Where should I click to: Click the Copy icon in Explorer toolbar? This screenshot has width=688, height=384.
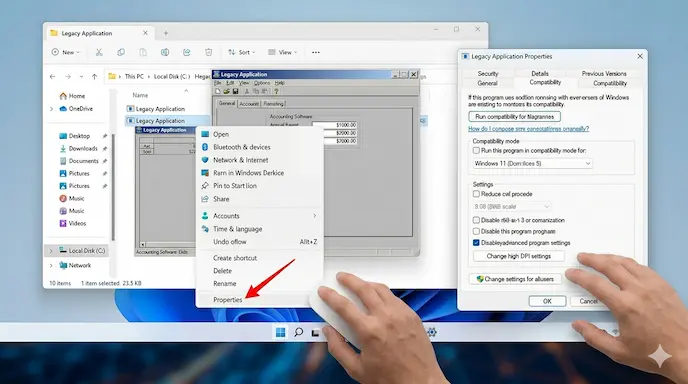[x=121, y=52]
